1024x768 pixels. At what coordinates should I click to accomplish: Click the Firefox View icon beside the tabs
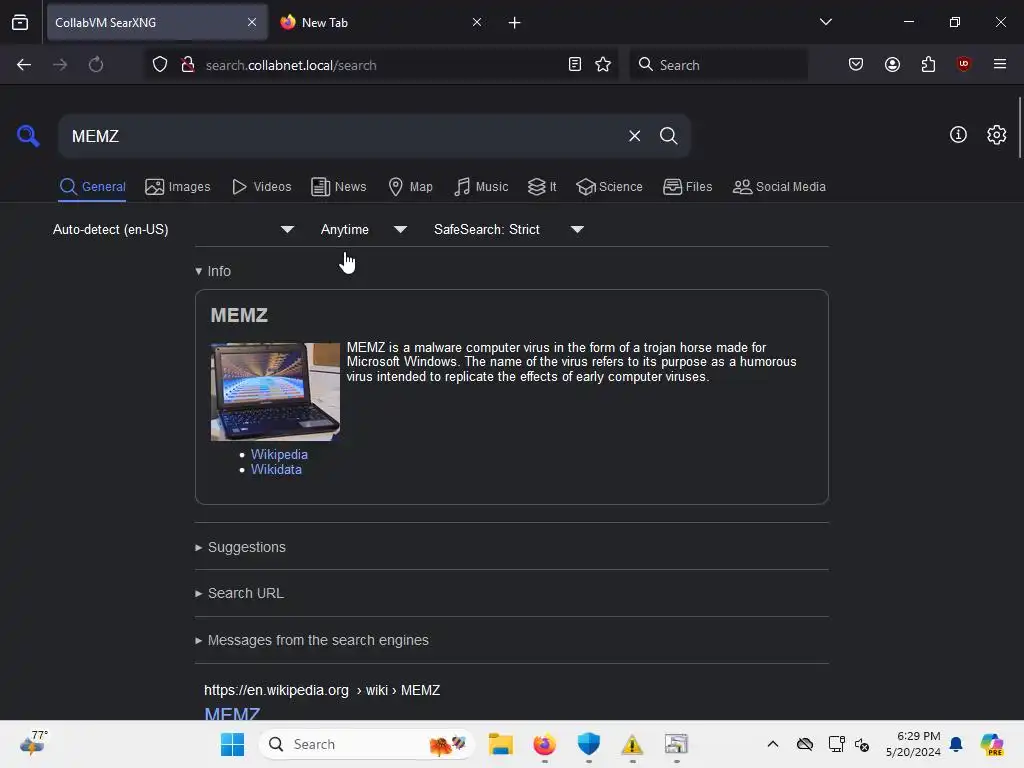tap(20, 22)
